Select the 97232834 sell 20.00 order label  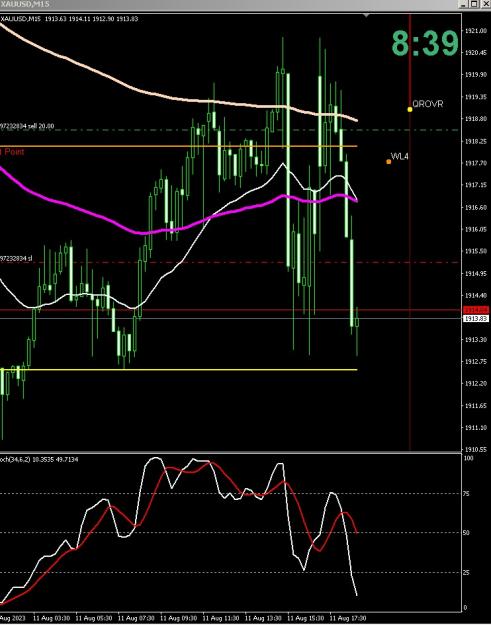pyautogui.click(x=27, y=126)
